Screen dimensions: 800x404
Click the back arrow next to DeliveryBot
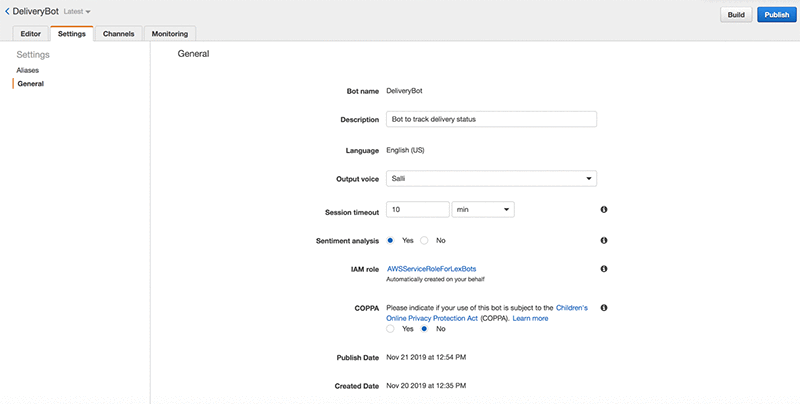point(6,10)
